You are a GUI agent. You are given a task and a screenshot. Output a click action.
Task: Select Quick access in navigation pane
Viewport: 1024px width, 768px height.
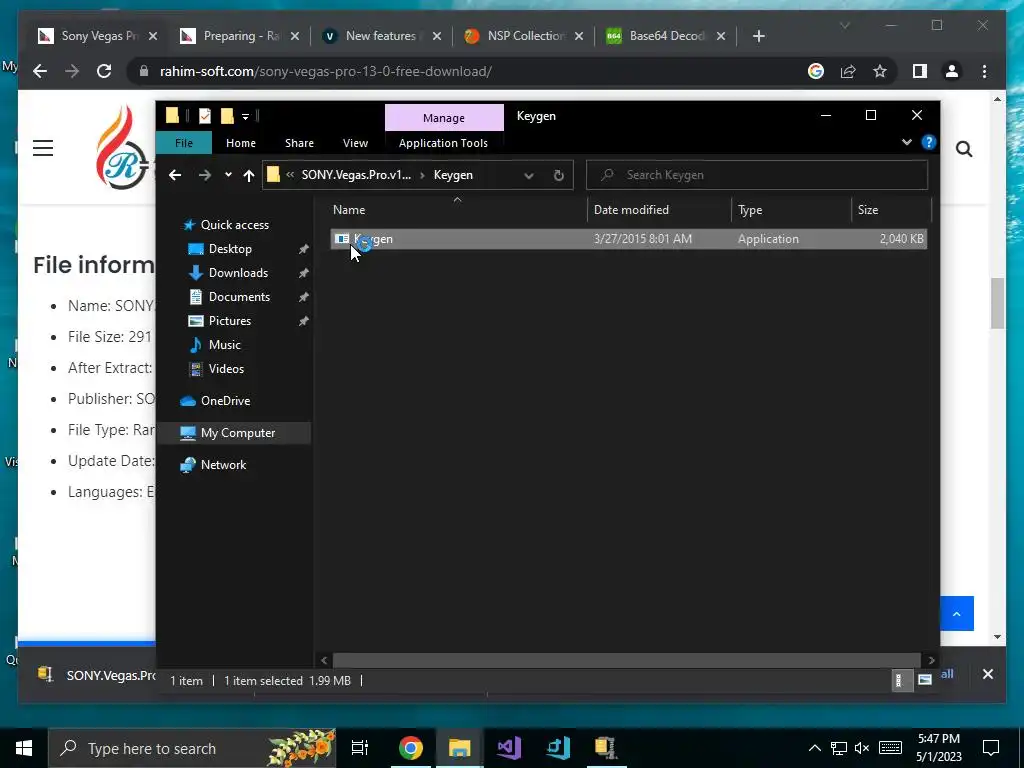click(234, 225)
